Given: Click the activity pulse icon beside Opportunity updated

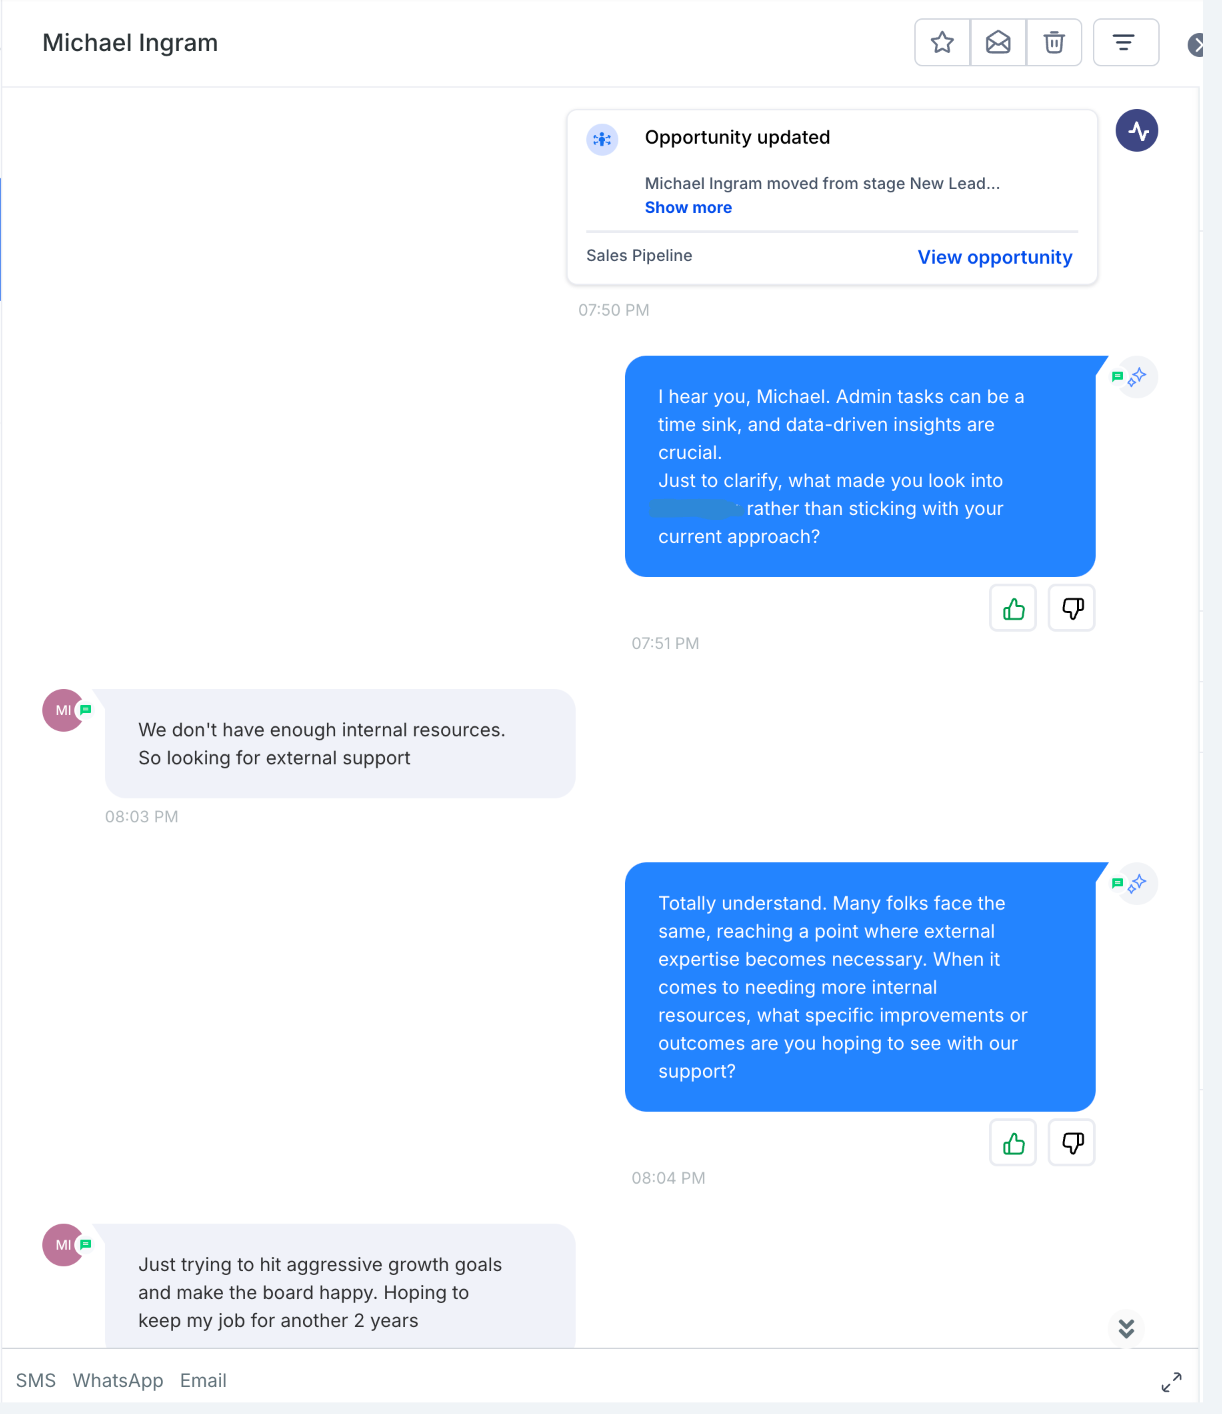Looking at the screenshot, I should pyautogui.click(x=1137, y=131).
